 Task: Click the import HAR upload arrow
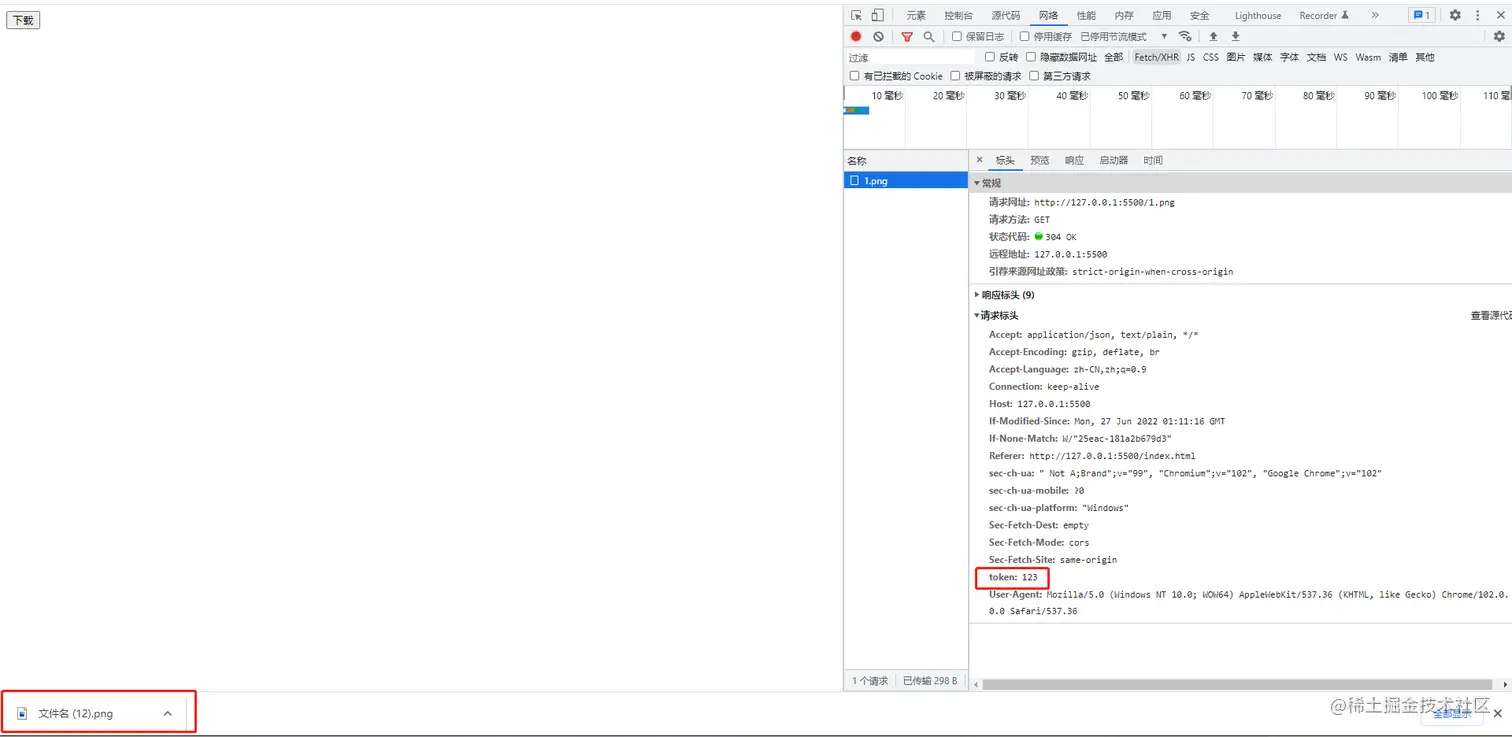point(1213,37)
